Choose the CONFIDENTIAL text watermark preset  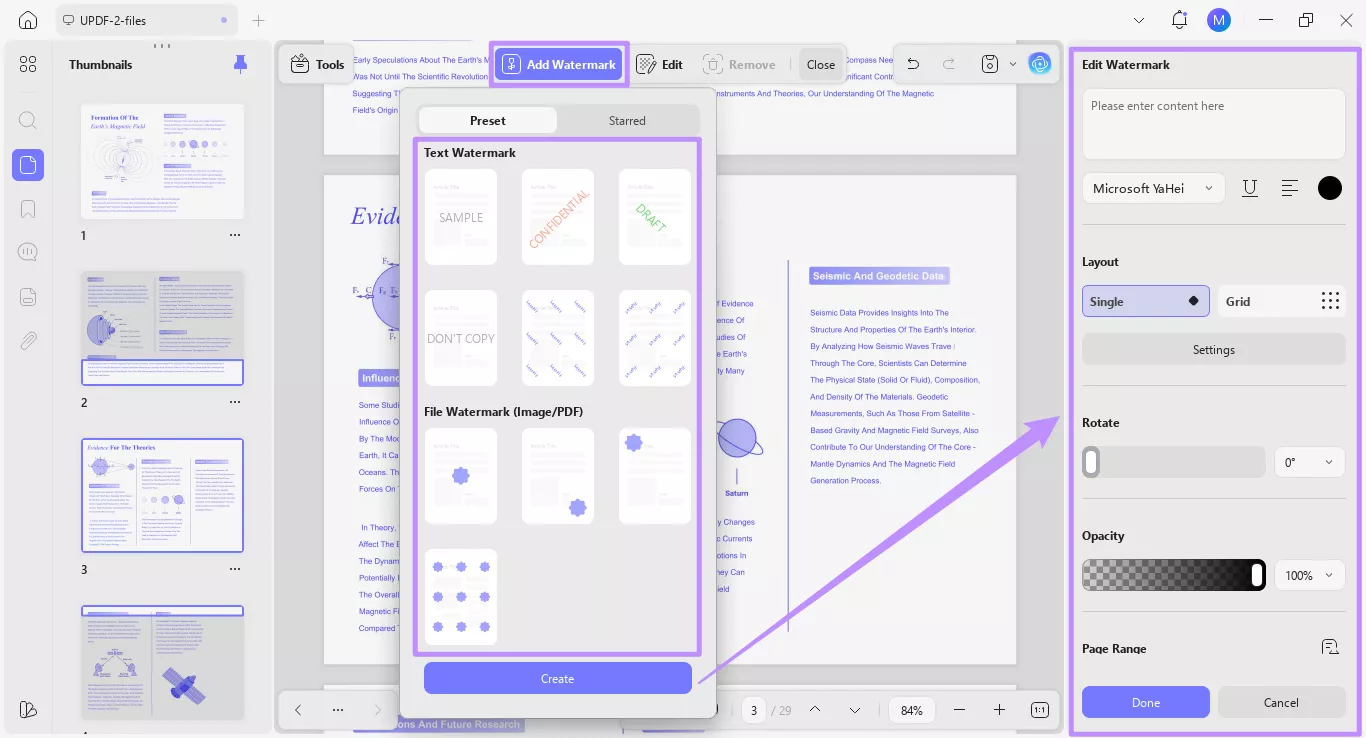(558, 217)
